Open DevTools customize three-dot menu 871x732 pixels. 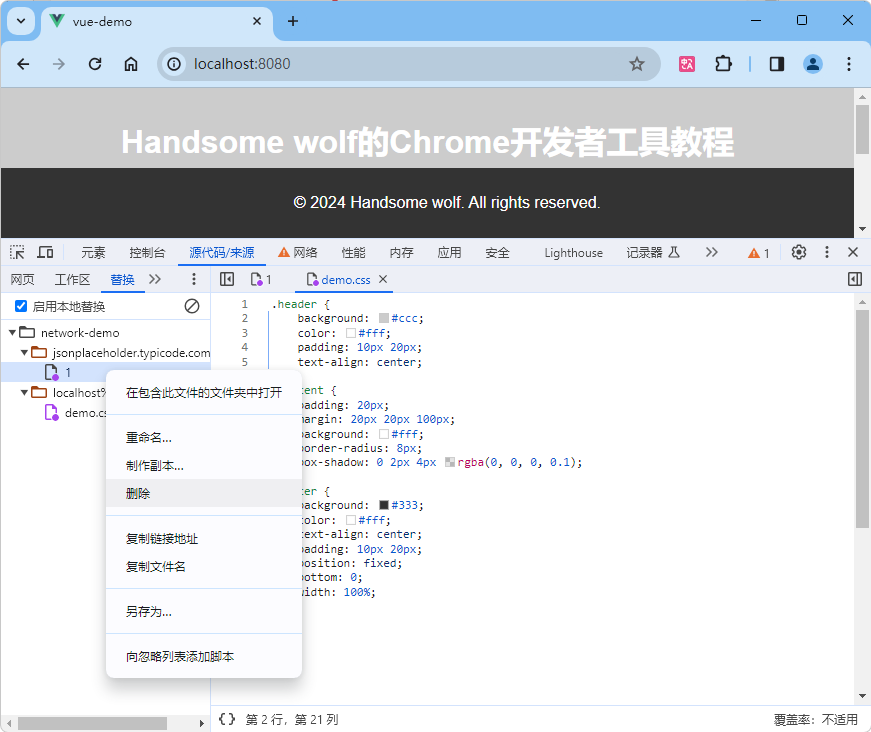(827, 252)
